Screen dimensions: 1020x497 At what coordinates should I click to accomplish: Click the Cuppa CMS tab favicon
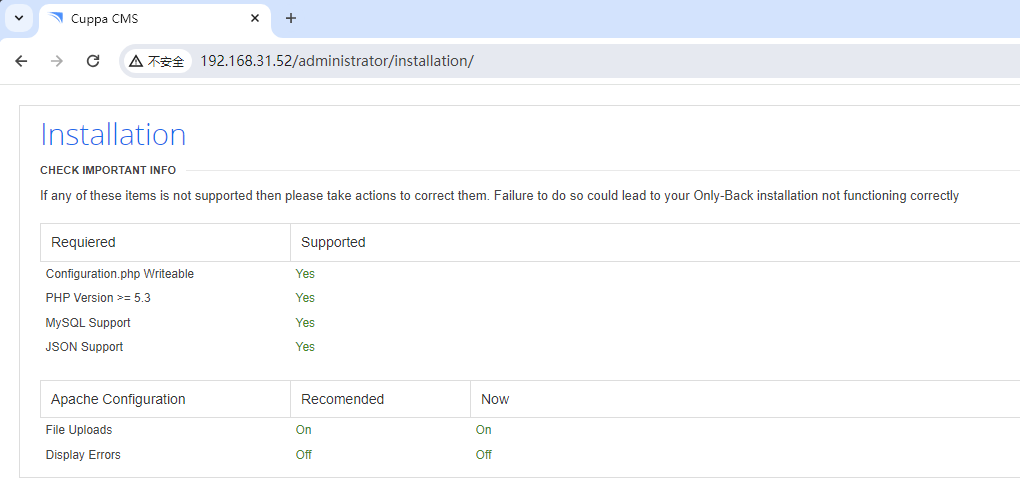click(x=55, y=18)
